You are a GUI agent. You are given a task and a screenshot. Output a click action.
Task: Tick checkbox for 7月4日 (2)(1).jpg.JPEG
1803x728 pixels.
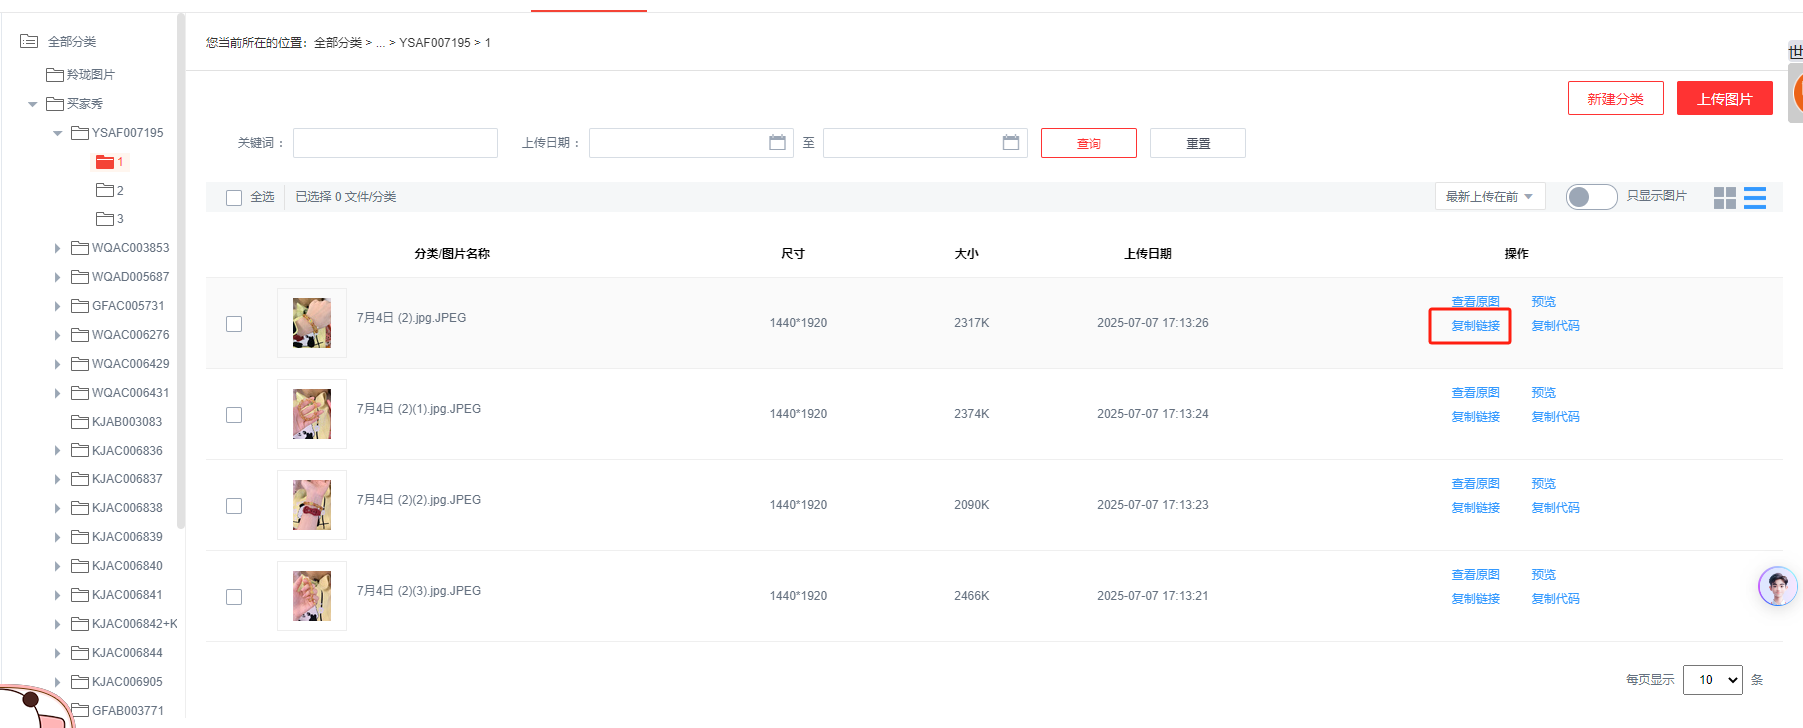click(x=234, y=415)
